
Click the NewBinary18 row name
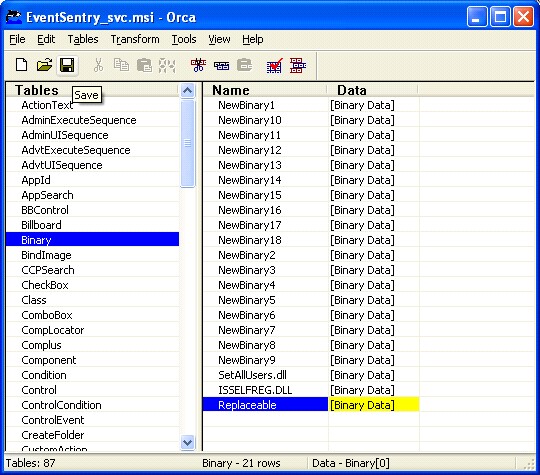(250, 240)
